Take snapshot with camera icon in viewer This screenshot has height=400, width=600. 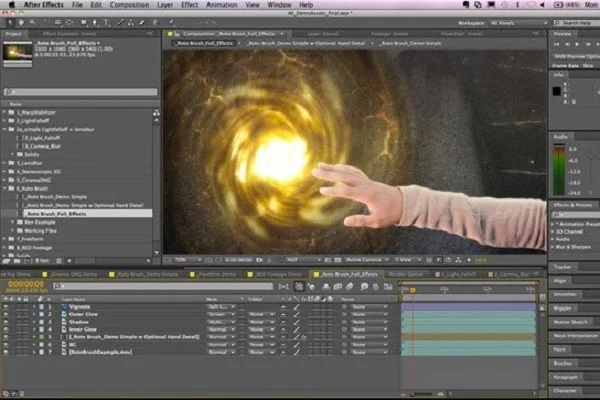[259, 260]
